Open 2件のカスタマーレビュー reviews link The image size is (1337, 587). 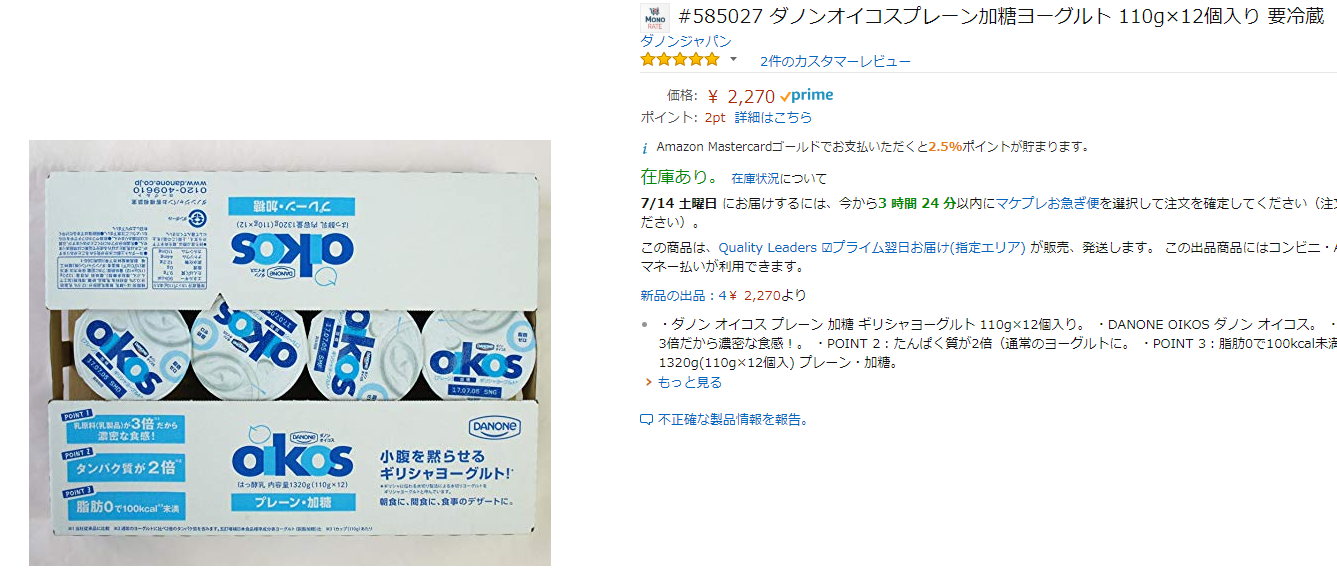(835, 61)
